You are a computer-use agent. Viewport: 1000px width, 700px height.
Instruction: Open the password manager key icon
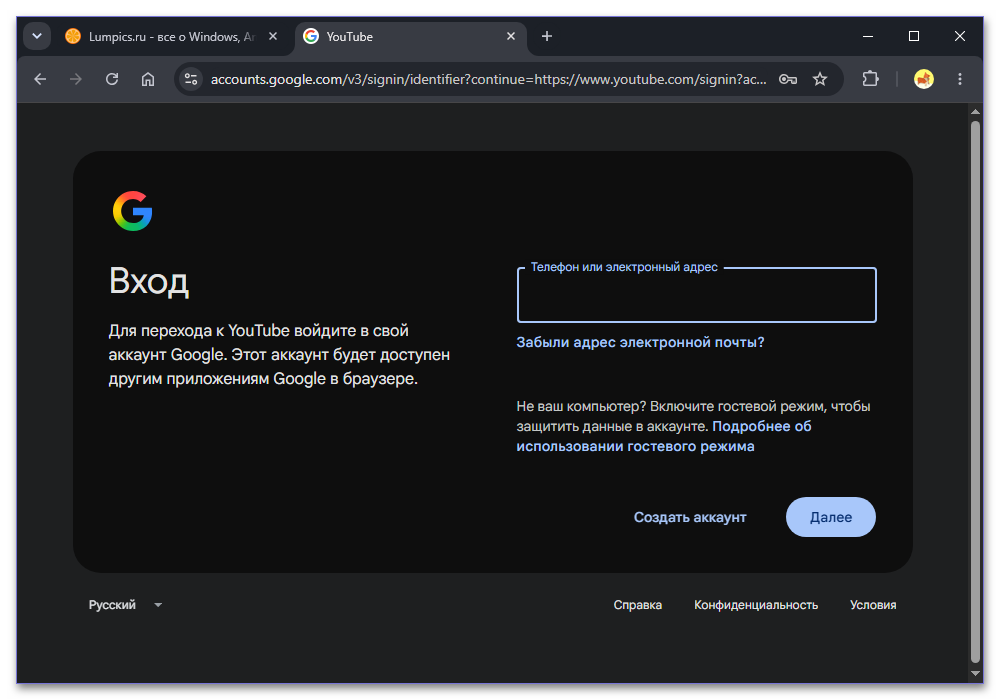(788, 79)
